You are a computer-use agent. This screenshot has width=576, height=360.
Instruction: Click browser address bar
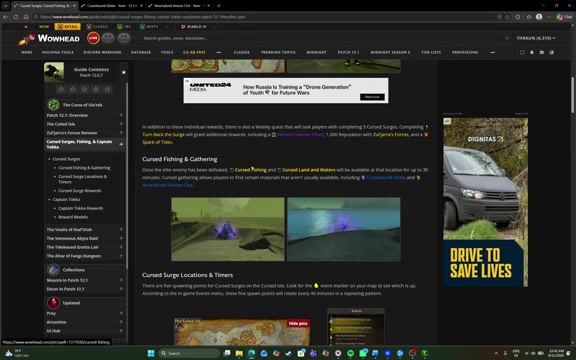click(264, 17)
